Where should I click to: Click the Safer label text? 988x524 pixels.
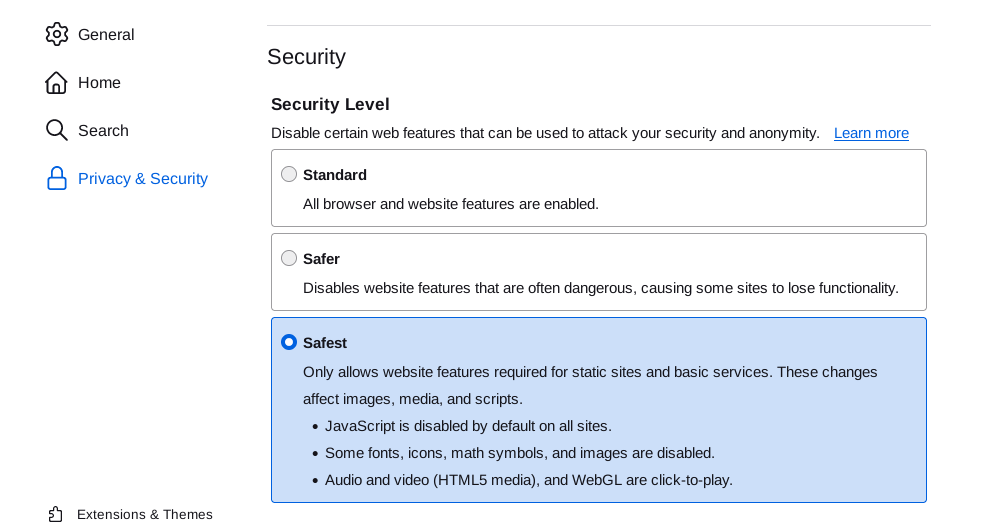[321, 259]
